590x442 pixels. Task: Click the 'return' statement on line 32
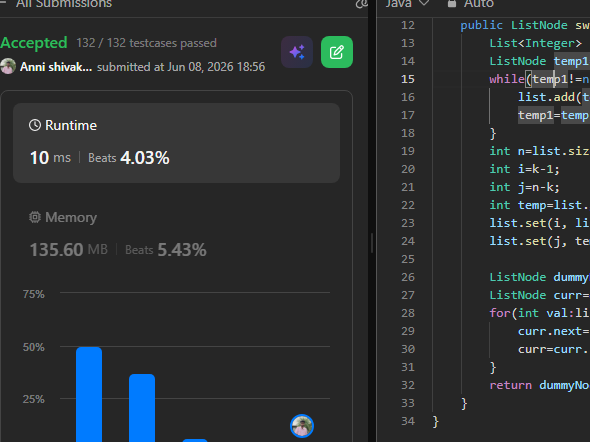[x=510, y=385]
